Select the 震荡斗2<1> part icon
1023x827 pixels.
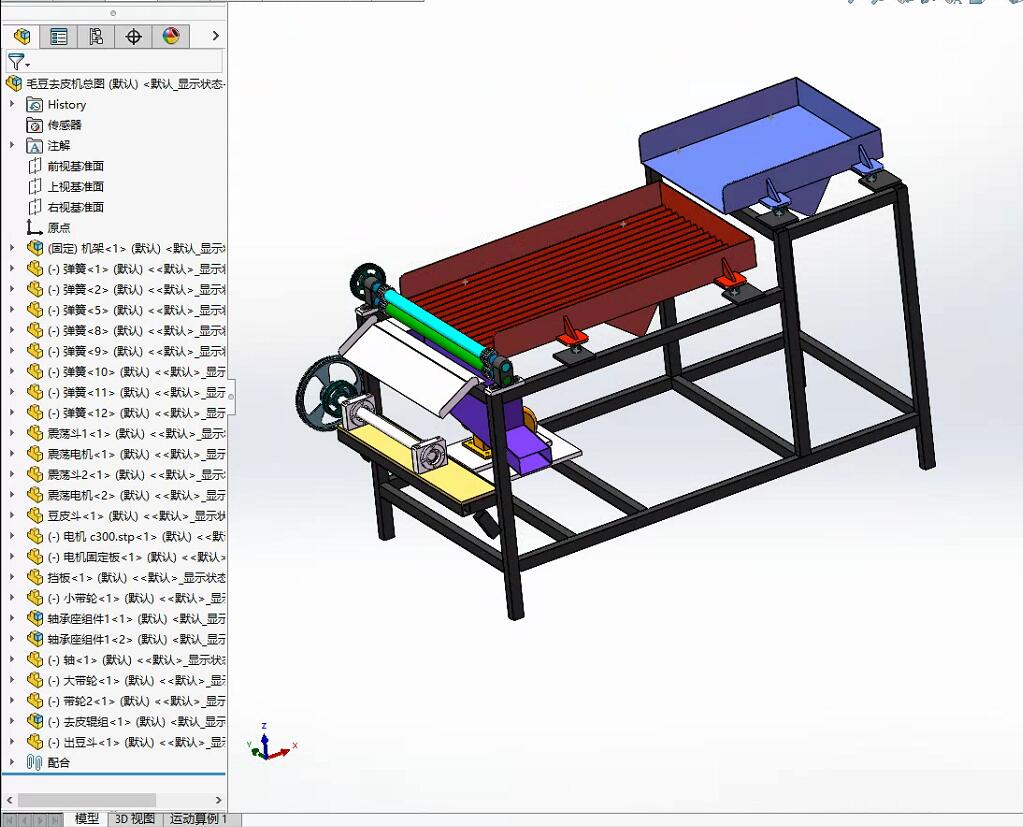tap(35, 474)
